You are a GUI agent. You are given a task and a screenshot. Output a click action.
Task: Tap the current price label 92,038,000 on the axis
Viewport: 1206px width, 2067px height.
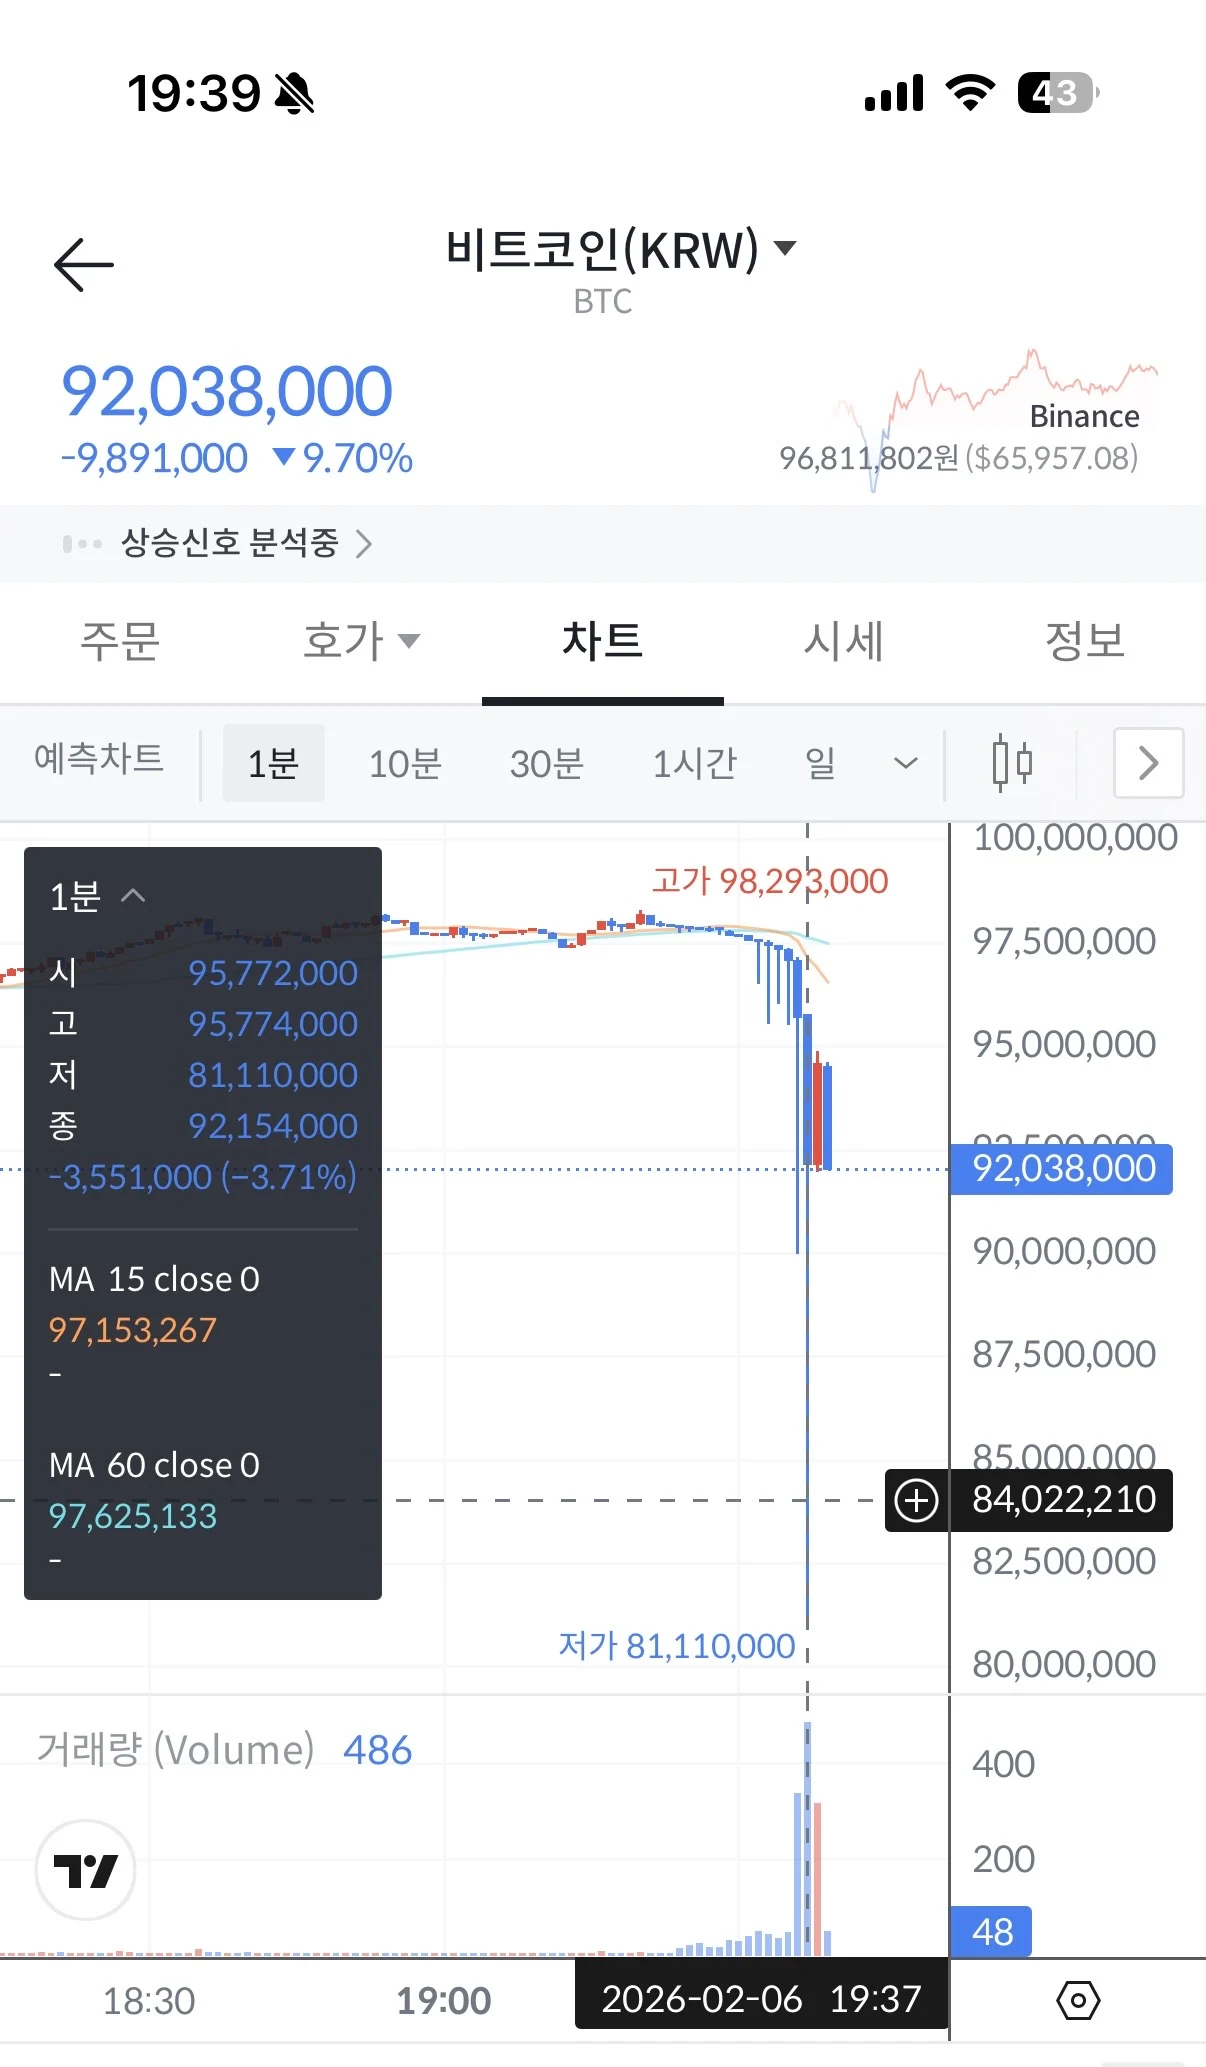(x=1062, y=1168)
